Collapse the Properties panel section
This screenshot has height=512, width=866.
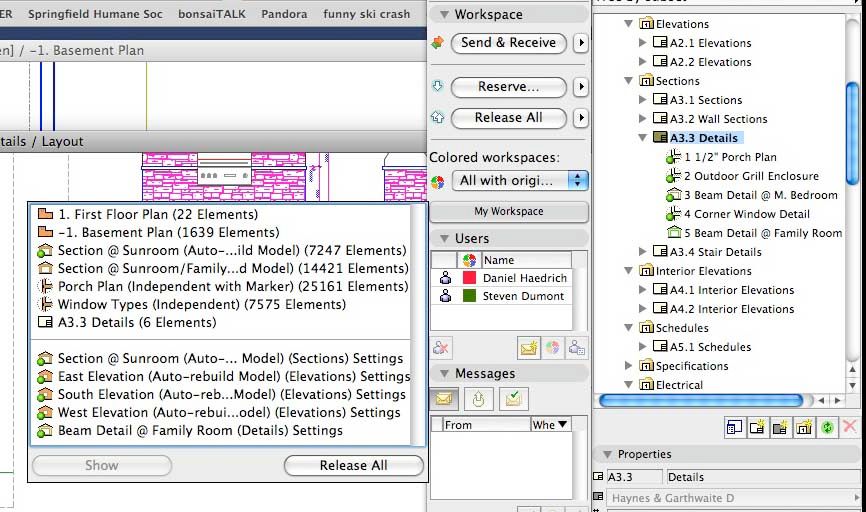pos(607,455)
